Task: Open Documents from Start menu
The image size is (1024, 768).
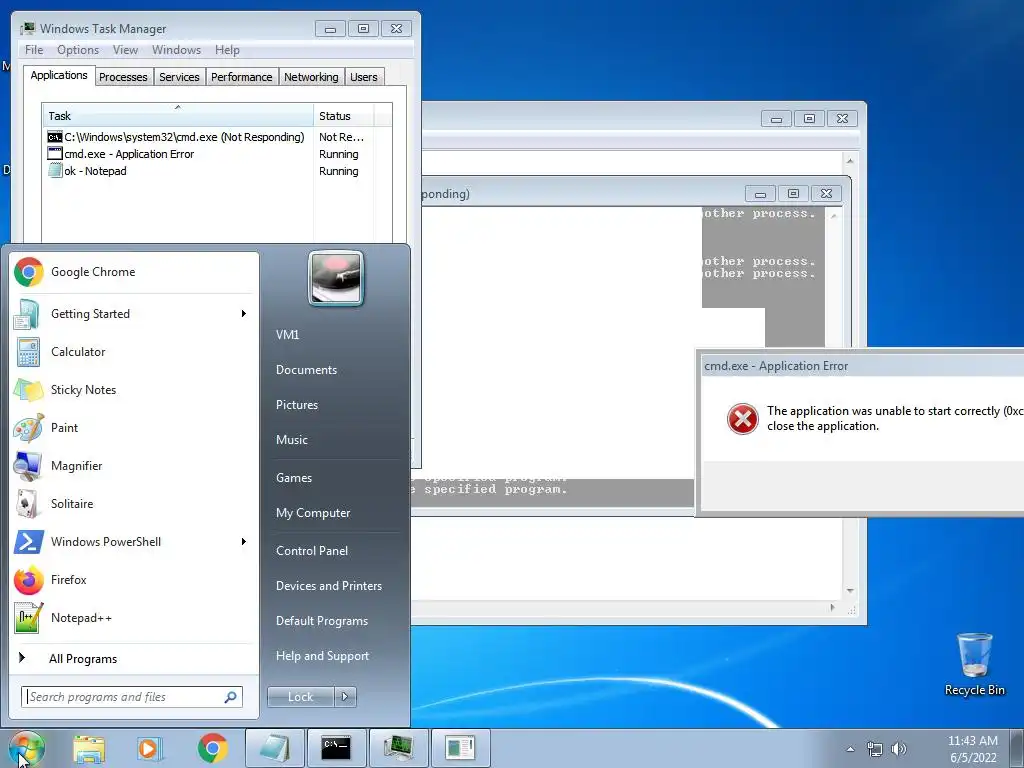Action: coord(306,370)
